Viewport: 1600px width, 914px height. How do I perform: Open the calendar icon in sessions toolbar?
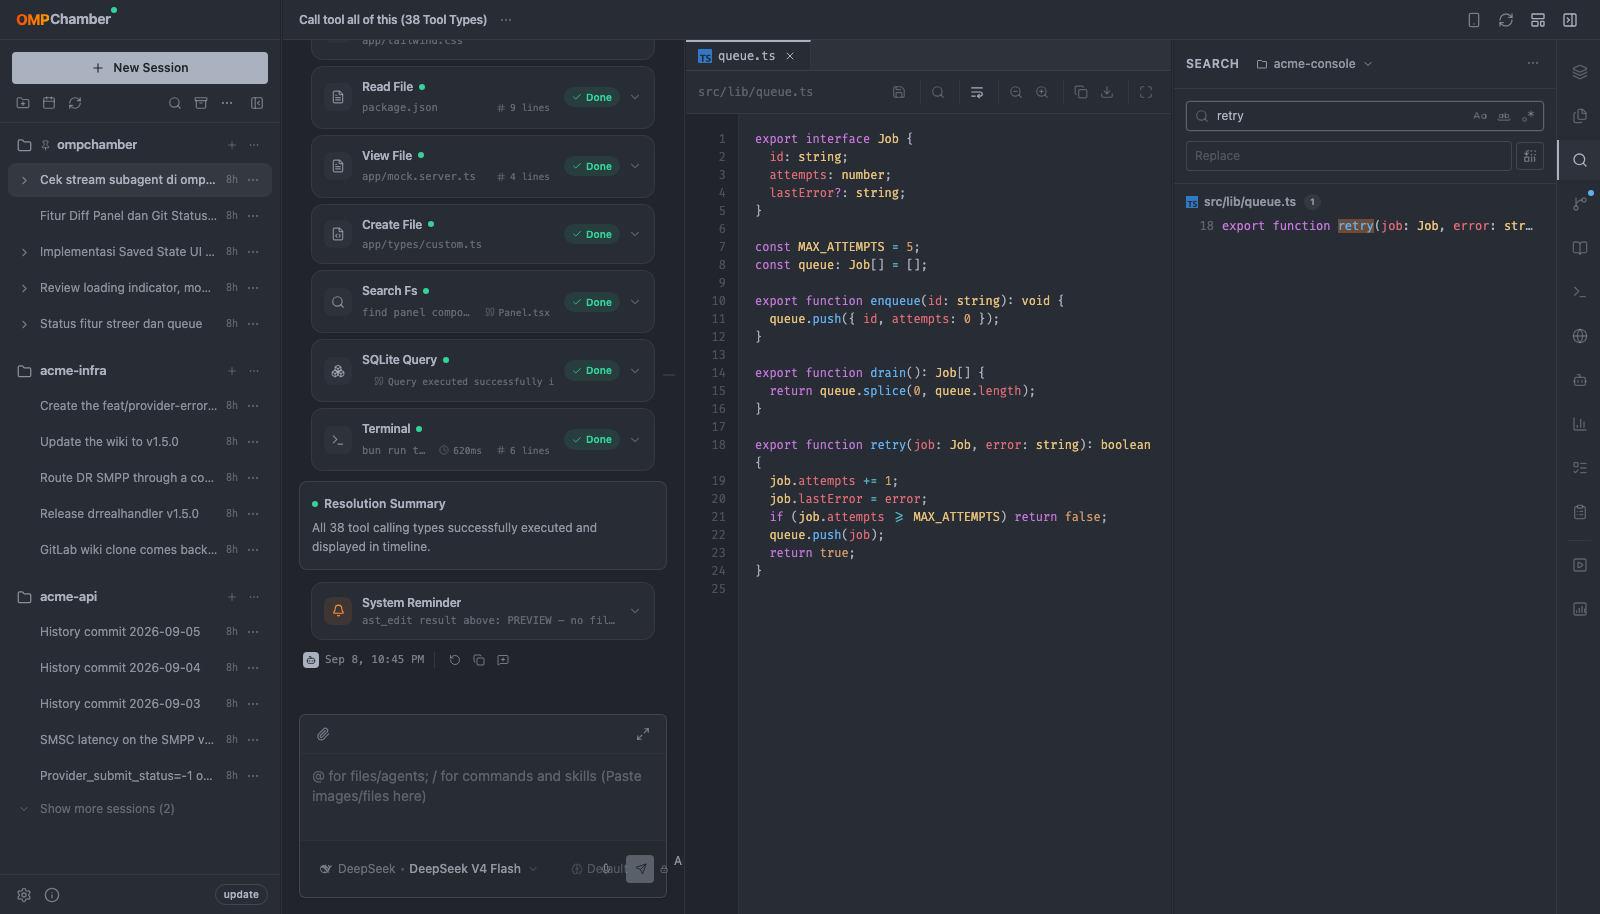click(x=49, y=103)
